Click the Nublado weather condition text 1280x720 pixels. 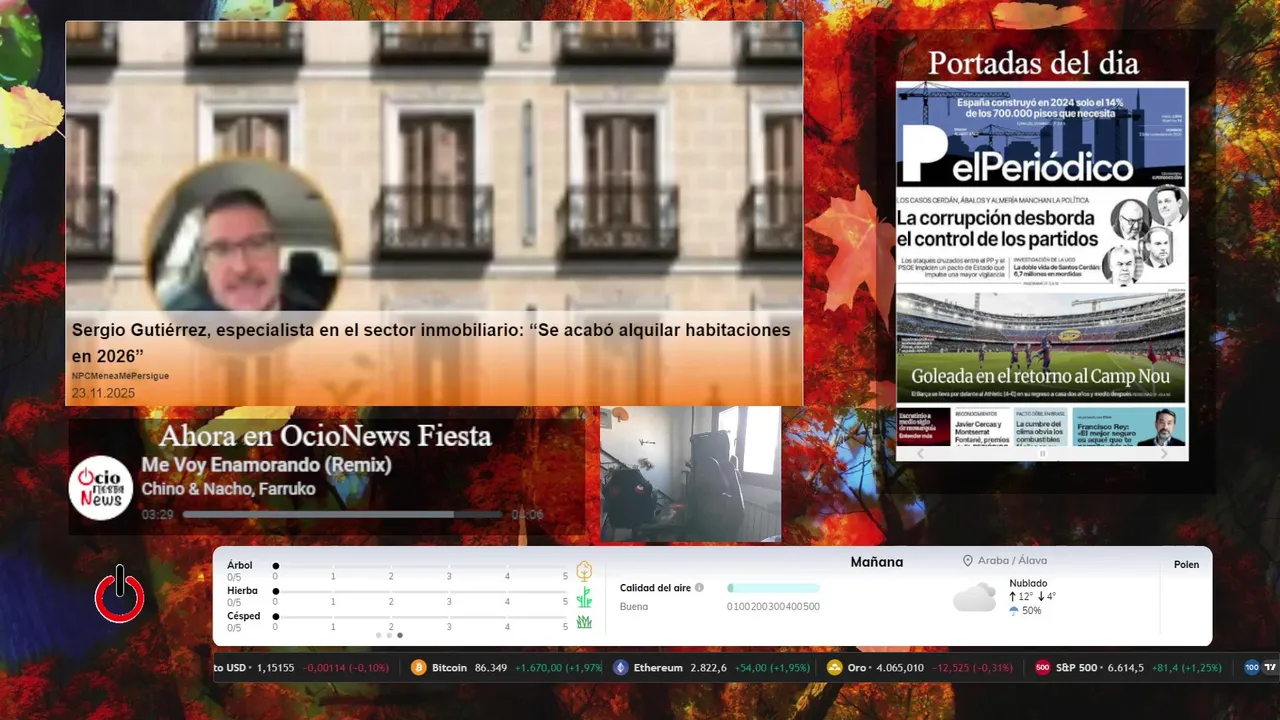[1028, 583]
